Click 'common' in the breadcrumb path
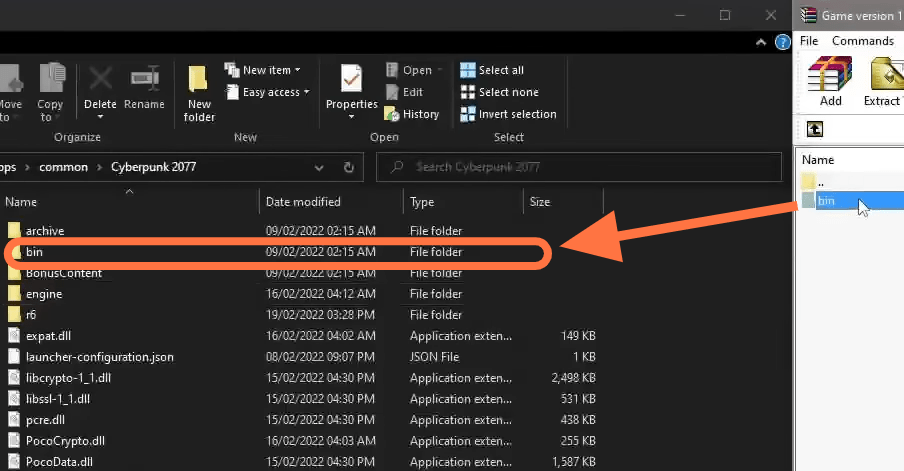The width and height of the screenshot is (904, 471). pos(63,167)
